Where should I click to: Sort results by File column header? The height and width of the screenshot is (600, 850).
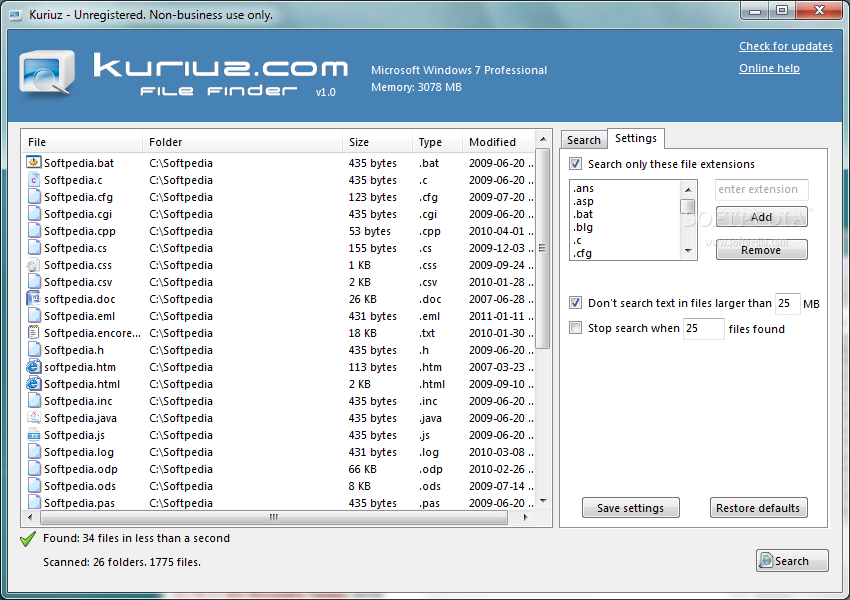pos(83,142)
